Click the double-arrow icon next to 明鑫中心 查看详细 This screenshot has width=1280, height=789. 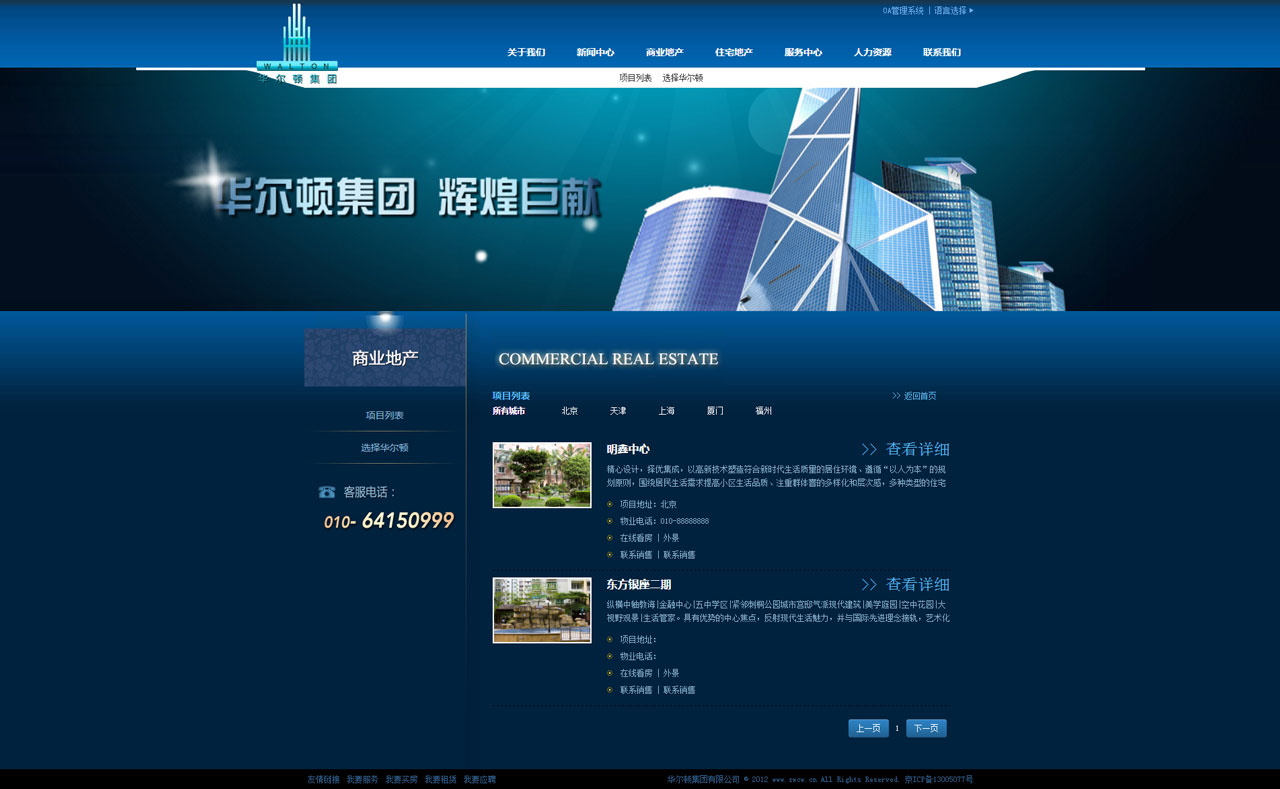[x=869, y=450]
